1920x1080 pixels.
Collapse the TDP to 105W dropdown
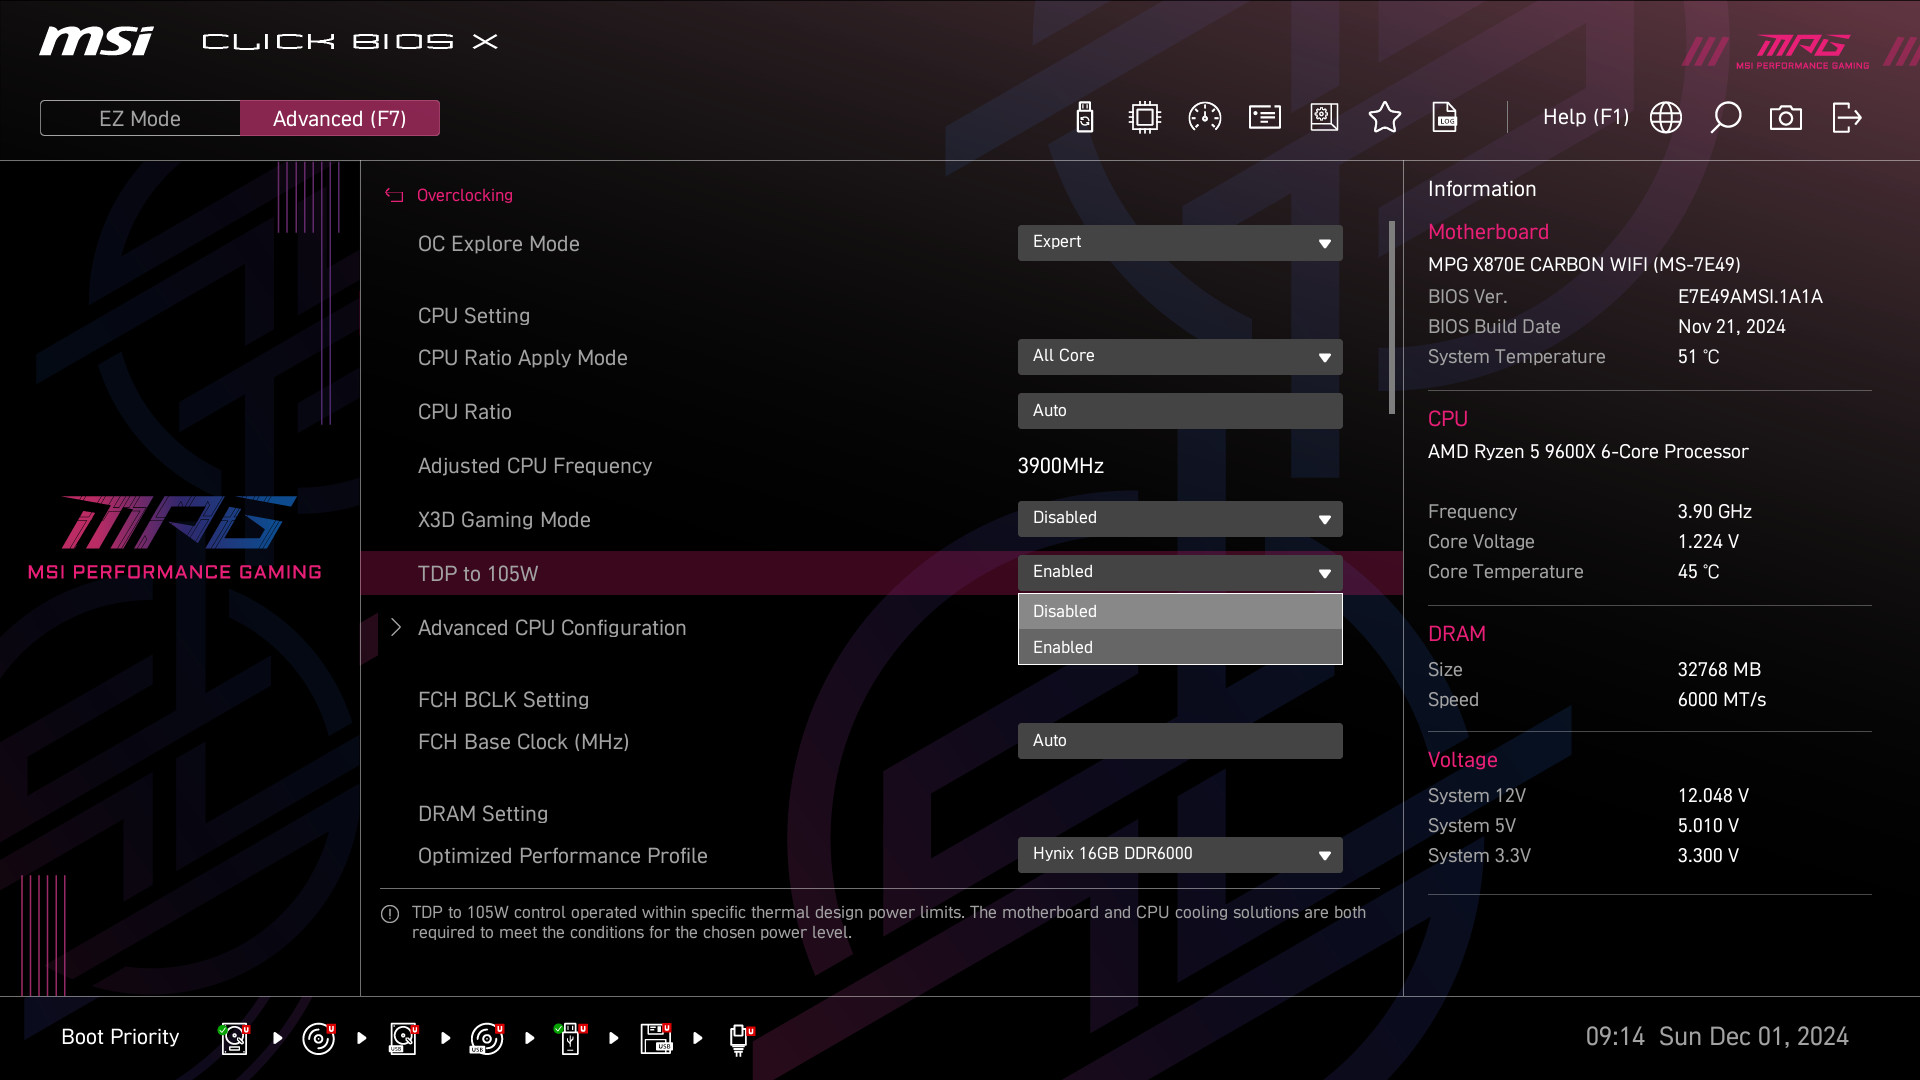[1180, 573]
